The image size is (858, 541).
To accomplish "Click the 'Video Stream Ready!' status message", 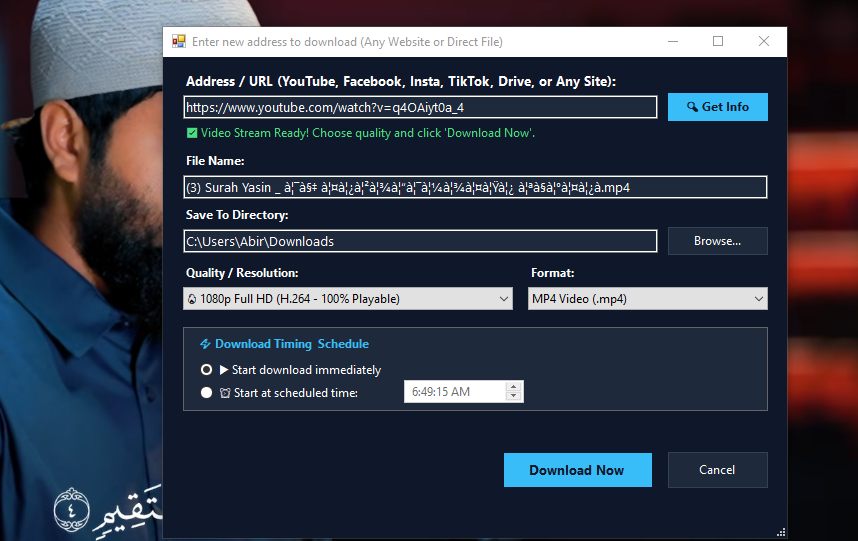I will tap(368, 133).
